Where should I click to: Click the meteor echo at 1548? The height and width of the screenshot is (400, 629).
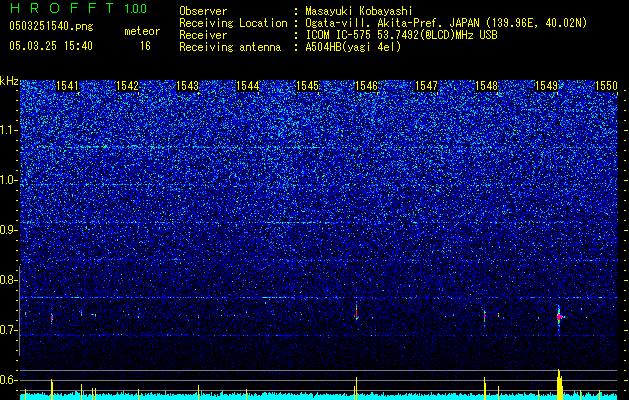485,316
